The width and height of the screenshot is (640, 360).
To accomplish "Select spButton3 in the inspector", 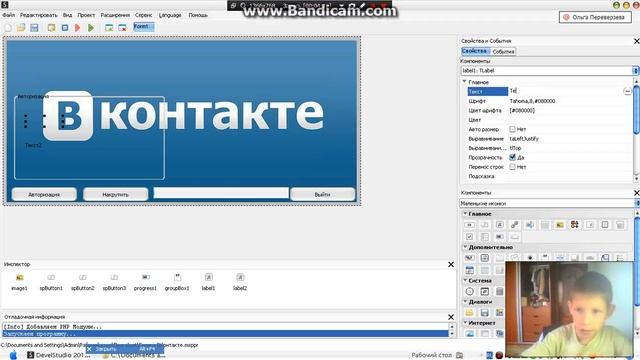I will (x=114, y=282).
